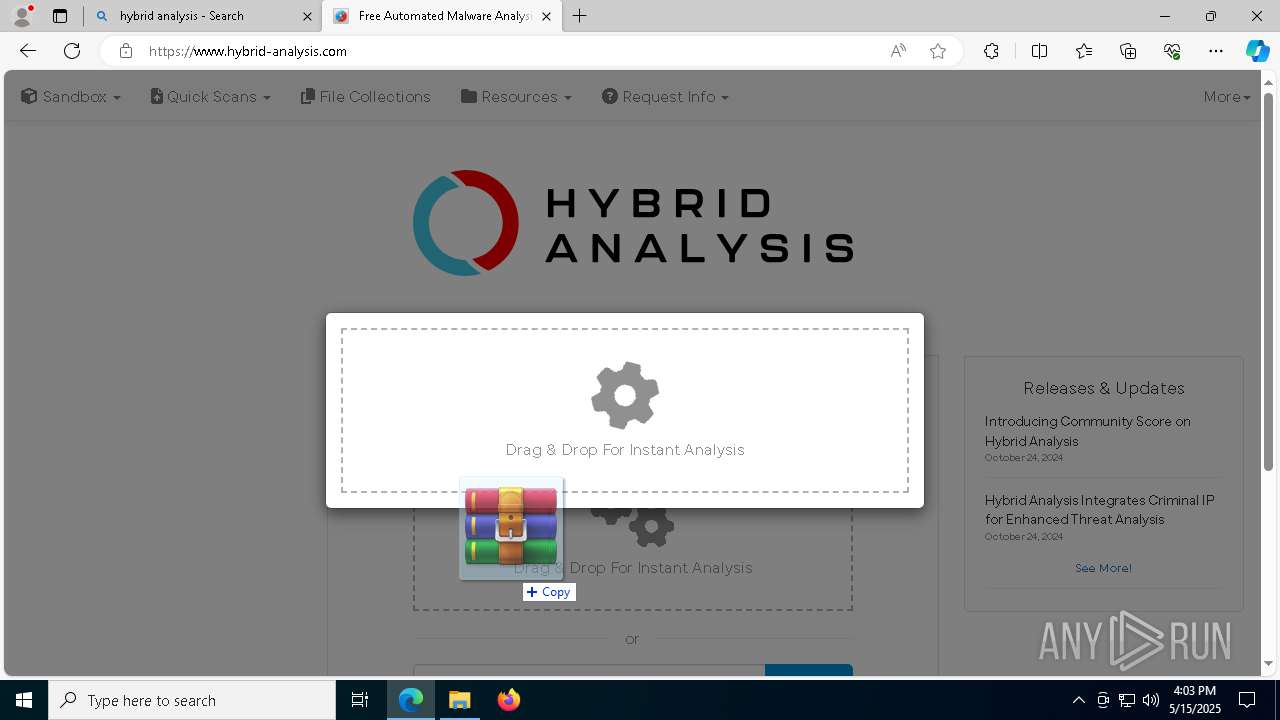Open 'Hybrid Analysis Integrates Criminal IP' article
1280x720 pixels.
pyautogui.click(x=1099, y=510)
